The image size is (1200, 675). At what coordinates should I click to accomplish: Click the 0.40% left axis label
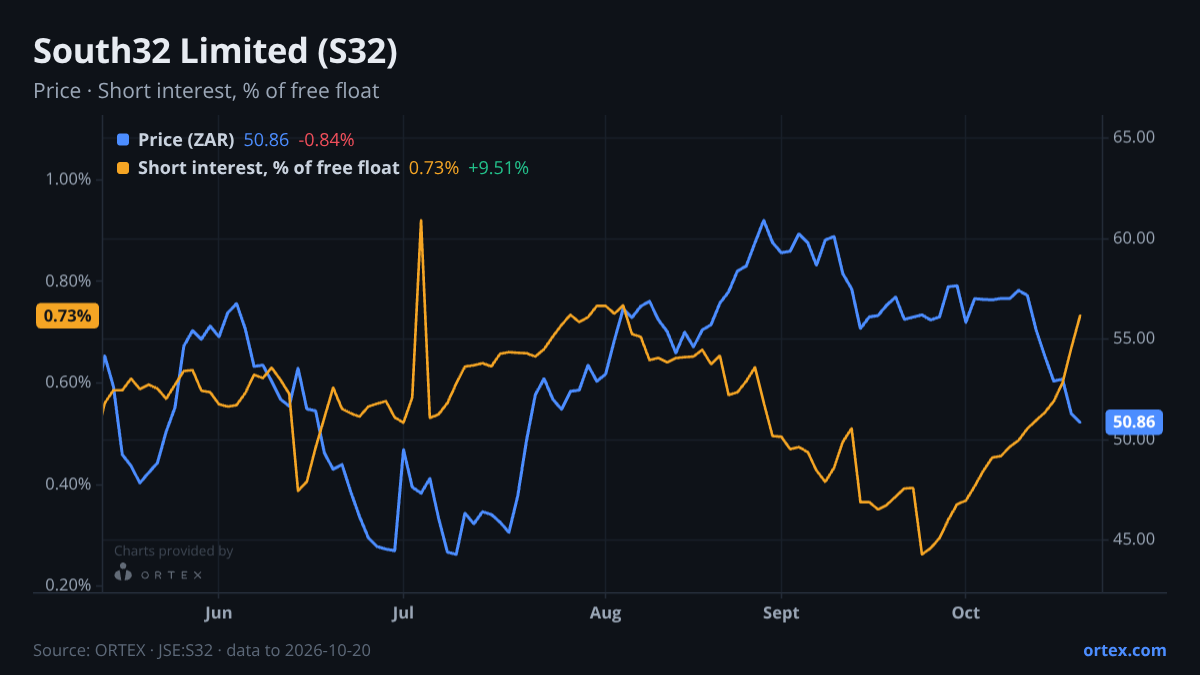point(69,484)
